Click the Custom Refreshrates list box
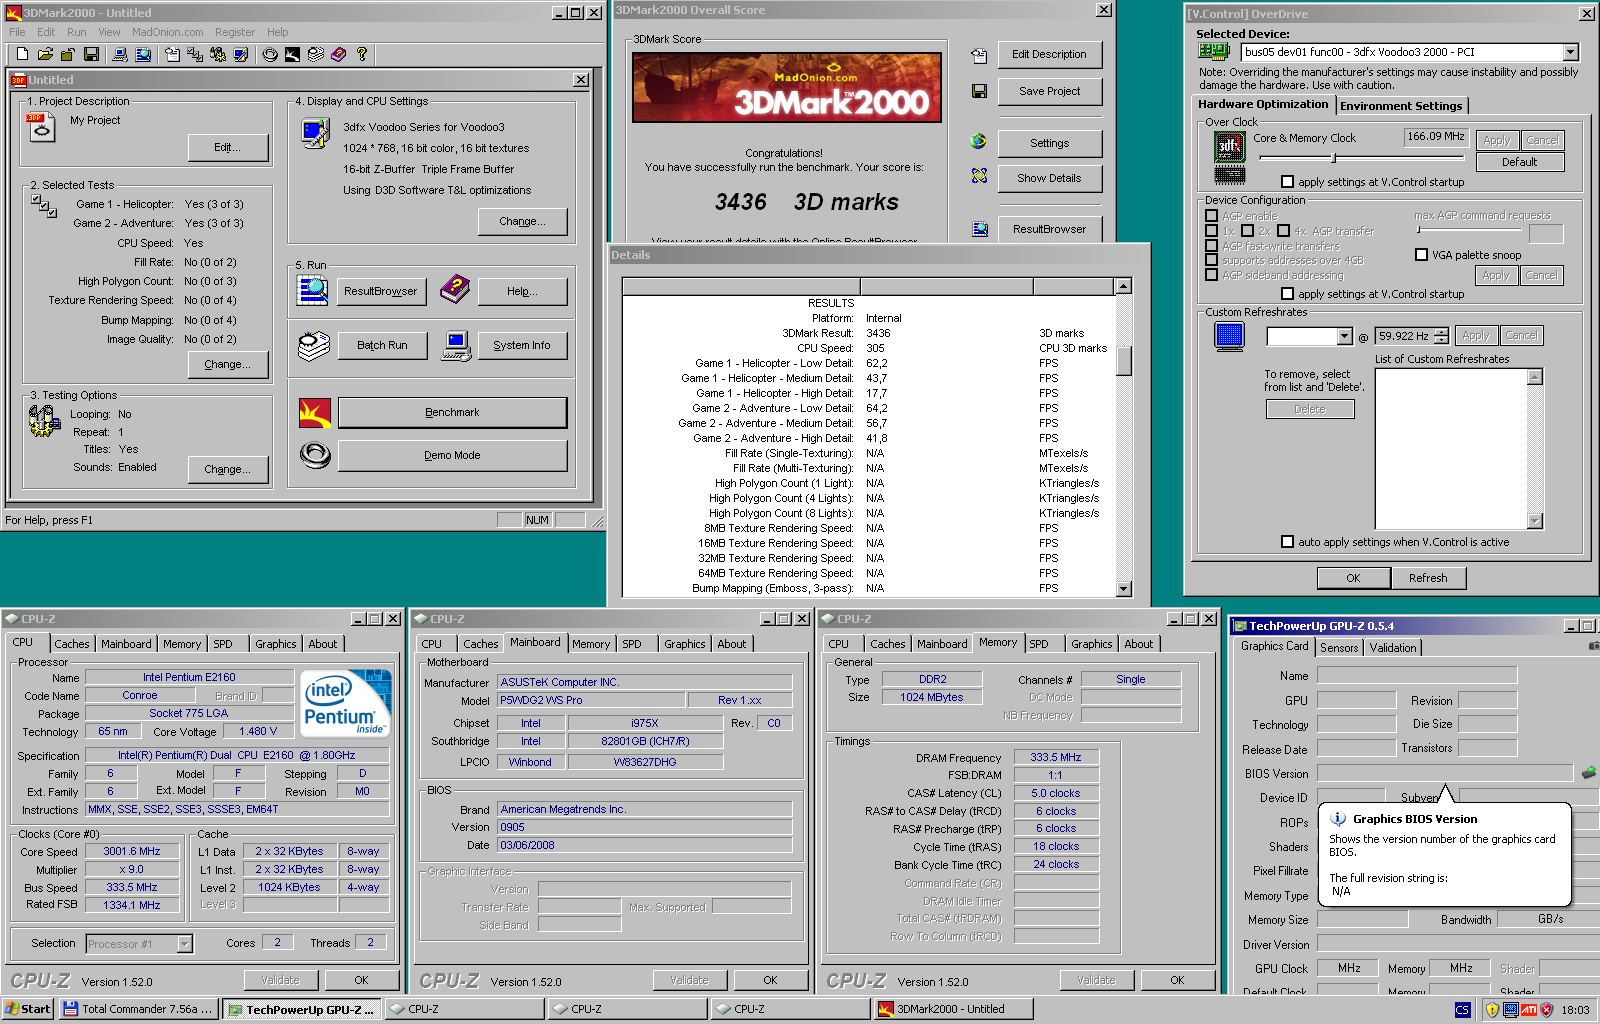1600x1024 pixels. (x=1459, y=448)
